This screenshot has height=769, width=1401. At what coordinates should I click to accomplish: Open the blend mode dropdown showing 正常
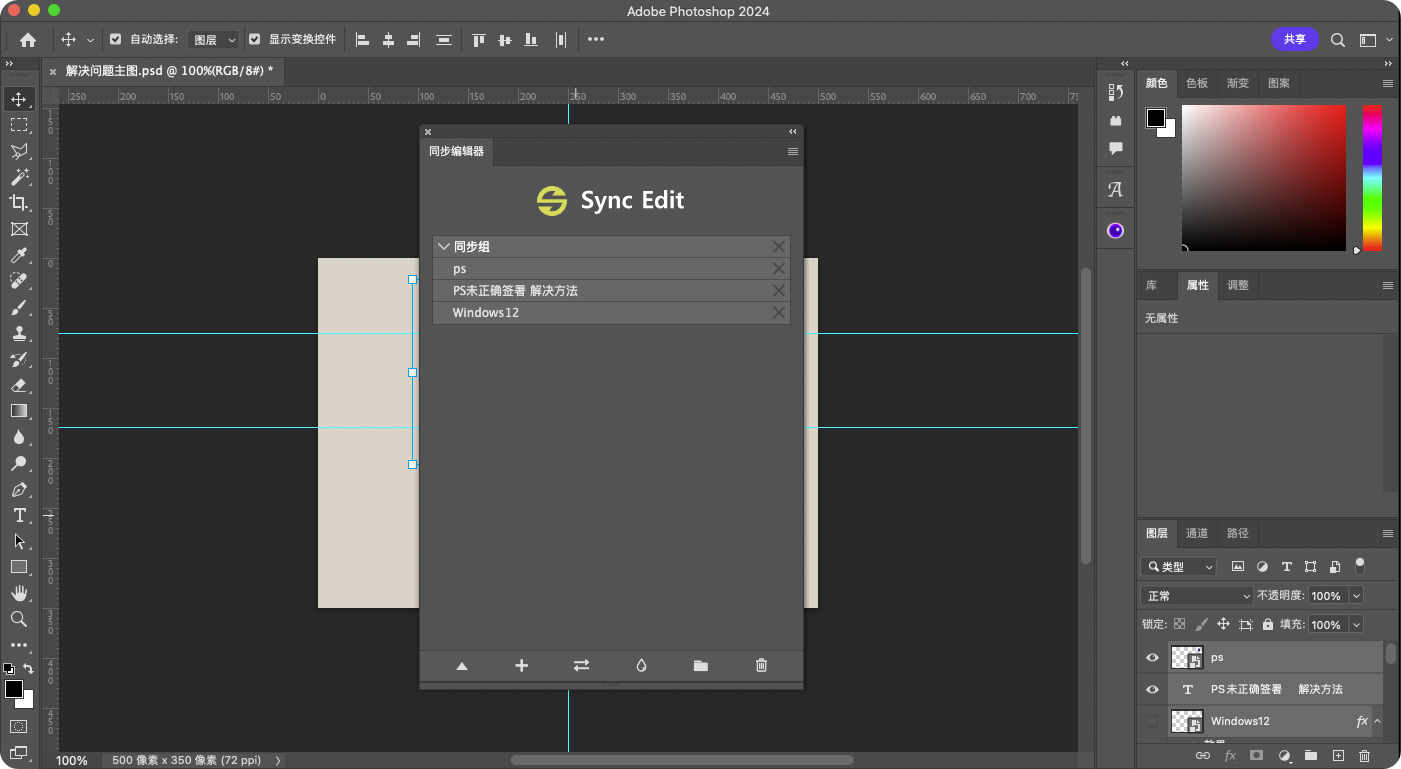pyautogui.click(x=1196, y=595)
